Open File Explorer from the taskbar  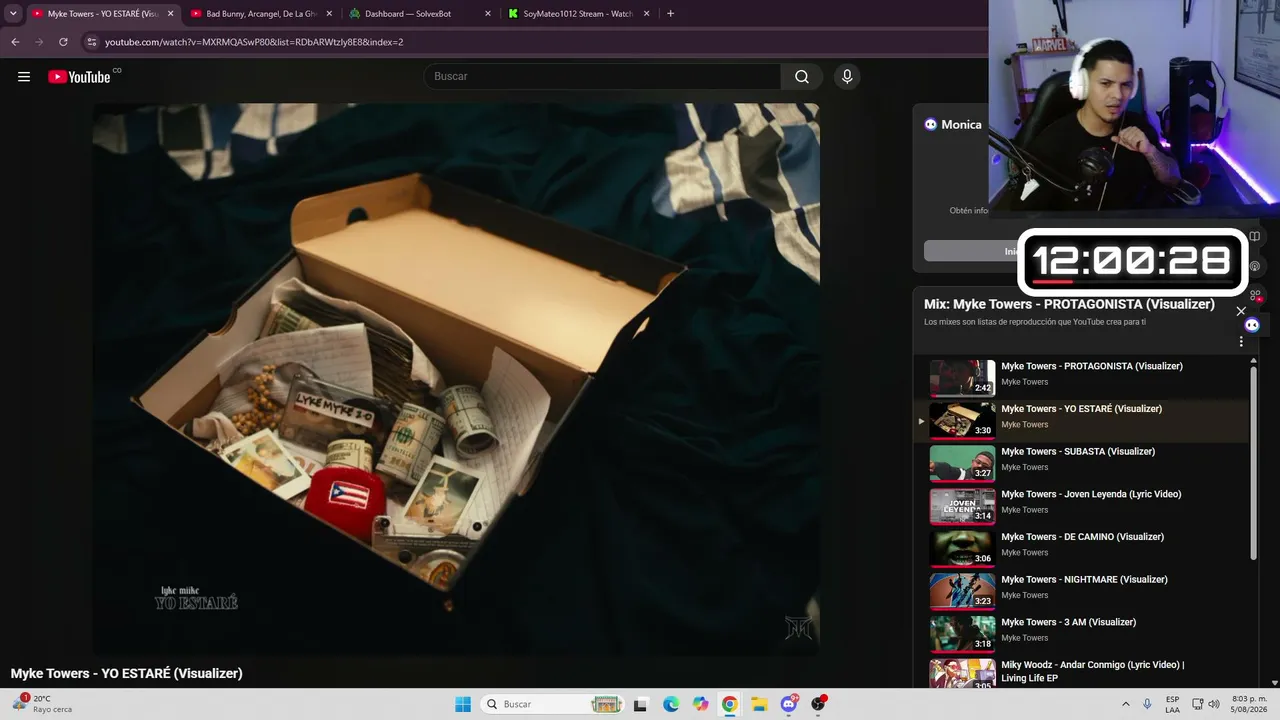759,704
